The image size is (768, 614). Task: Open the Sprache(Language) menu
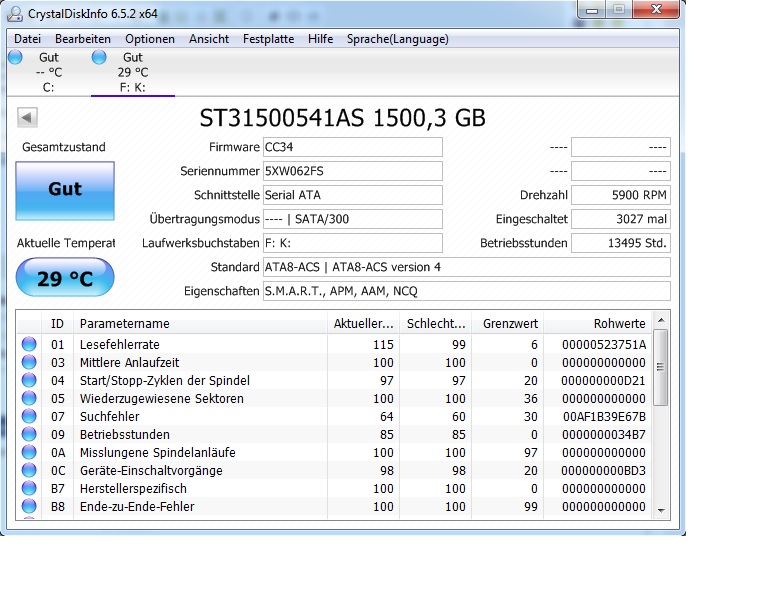398,39
